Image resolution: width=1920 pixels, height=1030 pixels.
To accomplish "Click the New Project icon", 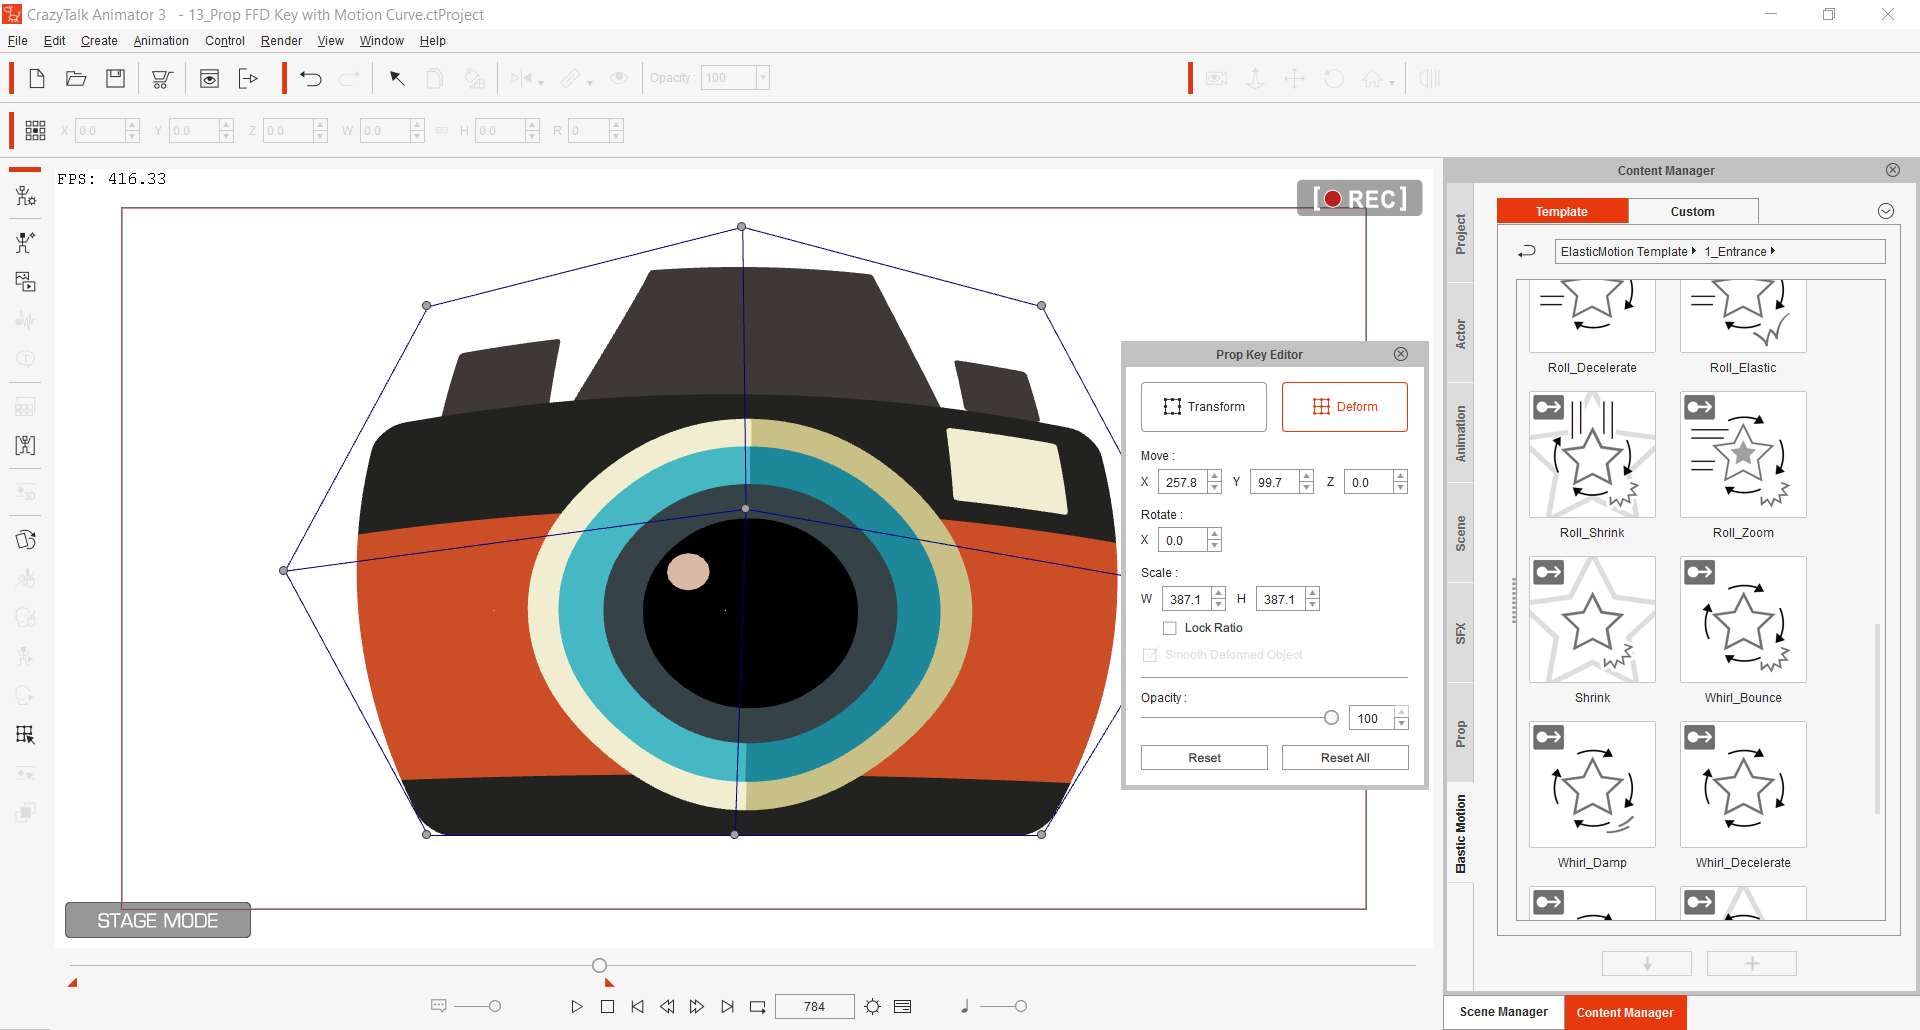I will coord(37,78).
